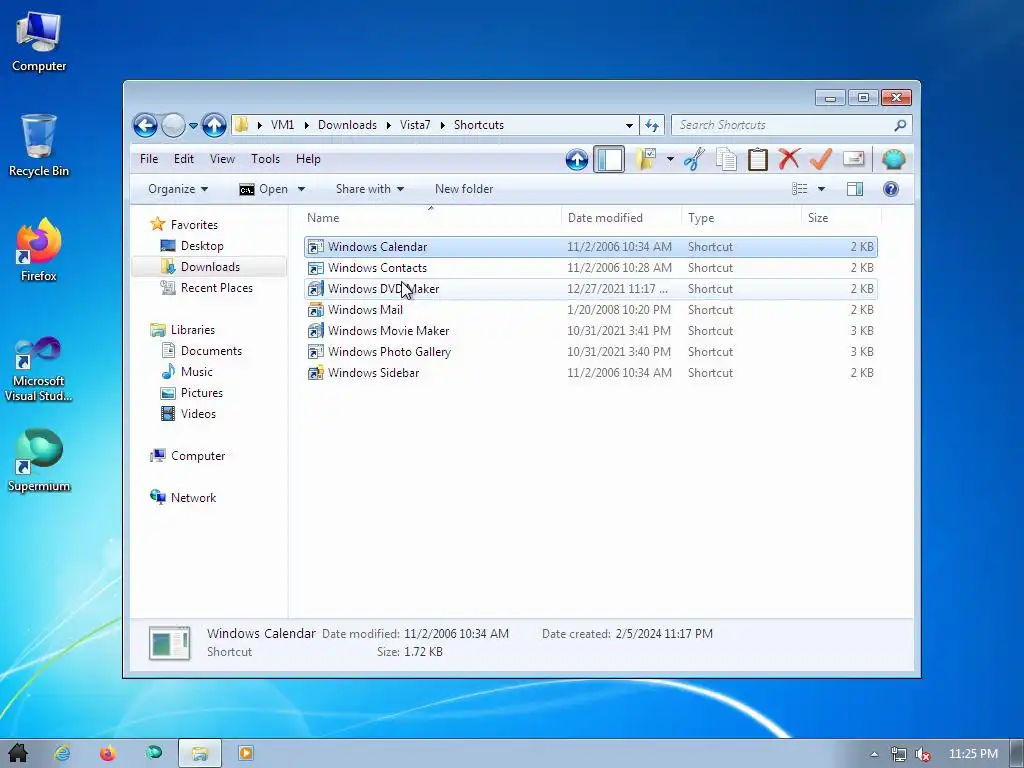Select the Documents library
1024x768 pixels.
(211, 351)
